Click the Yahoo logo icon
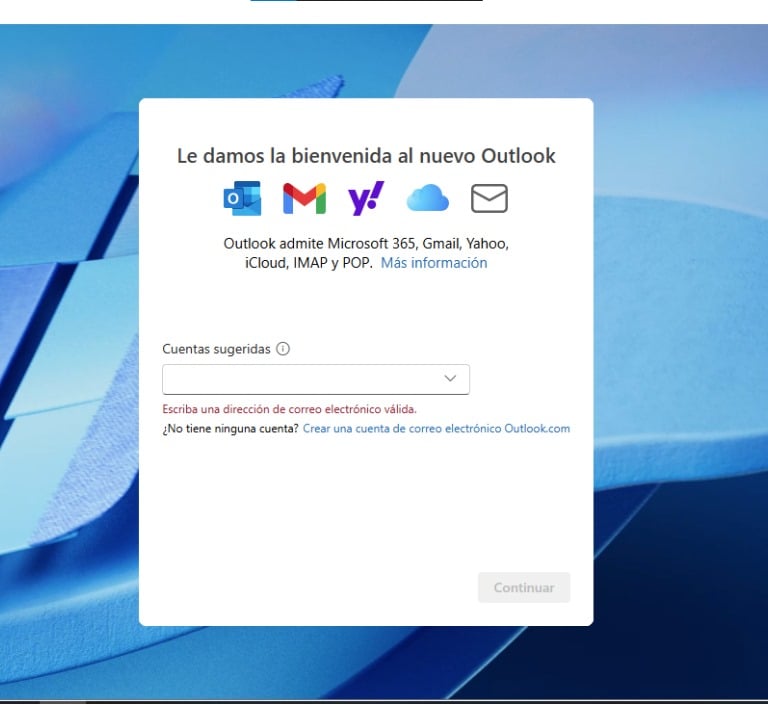768x704 pixels. click(366, 198)
